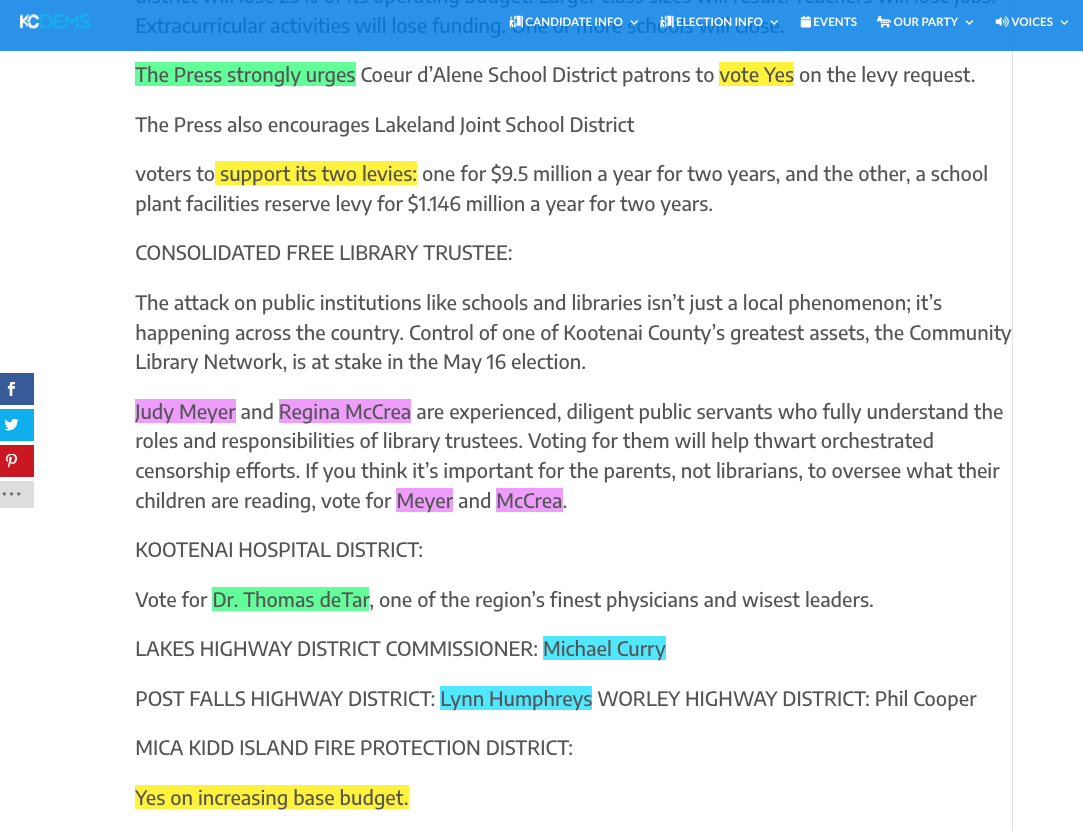
Task: Click the Election Info menu icon
Action: [667, 22]
